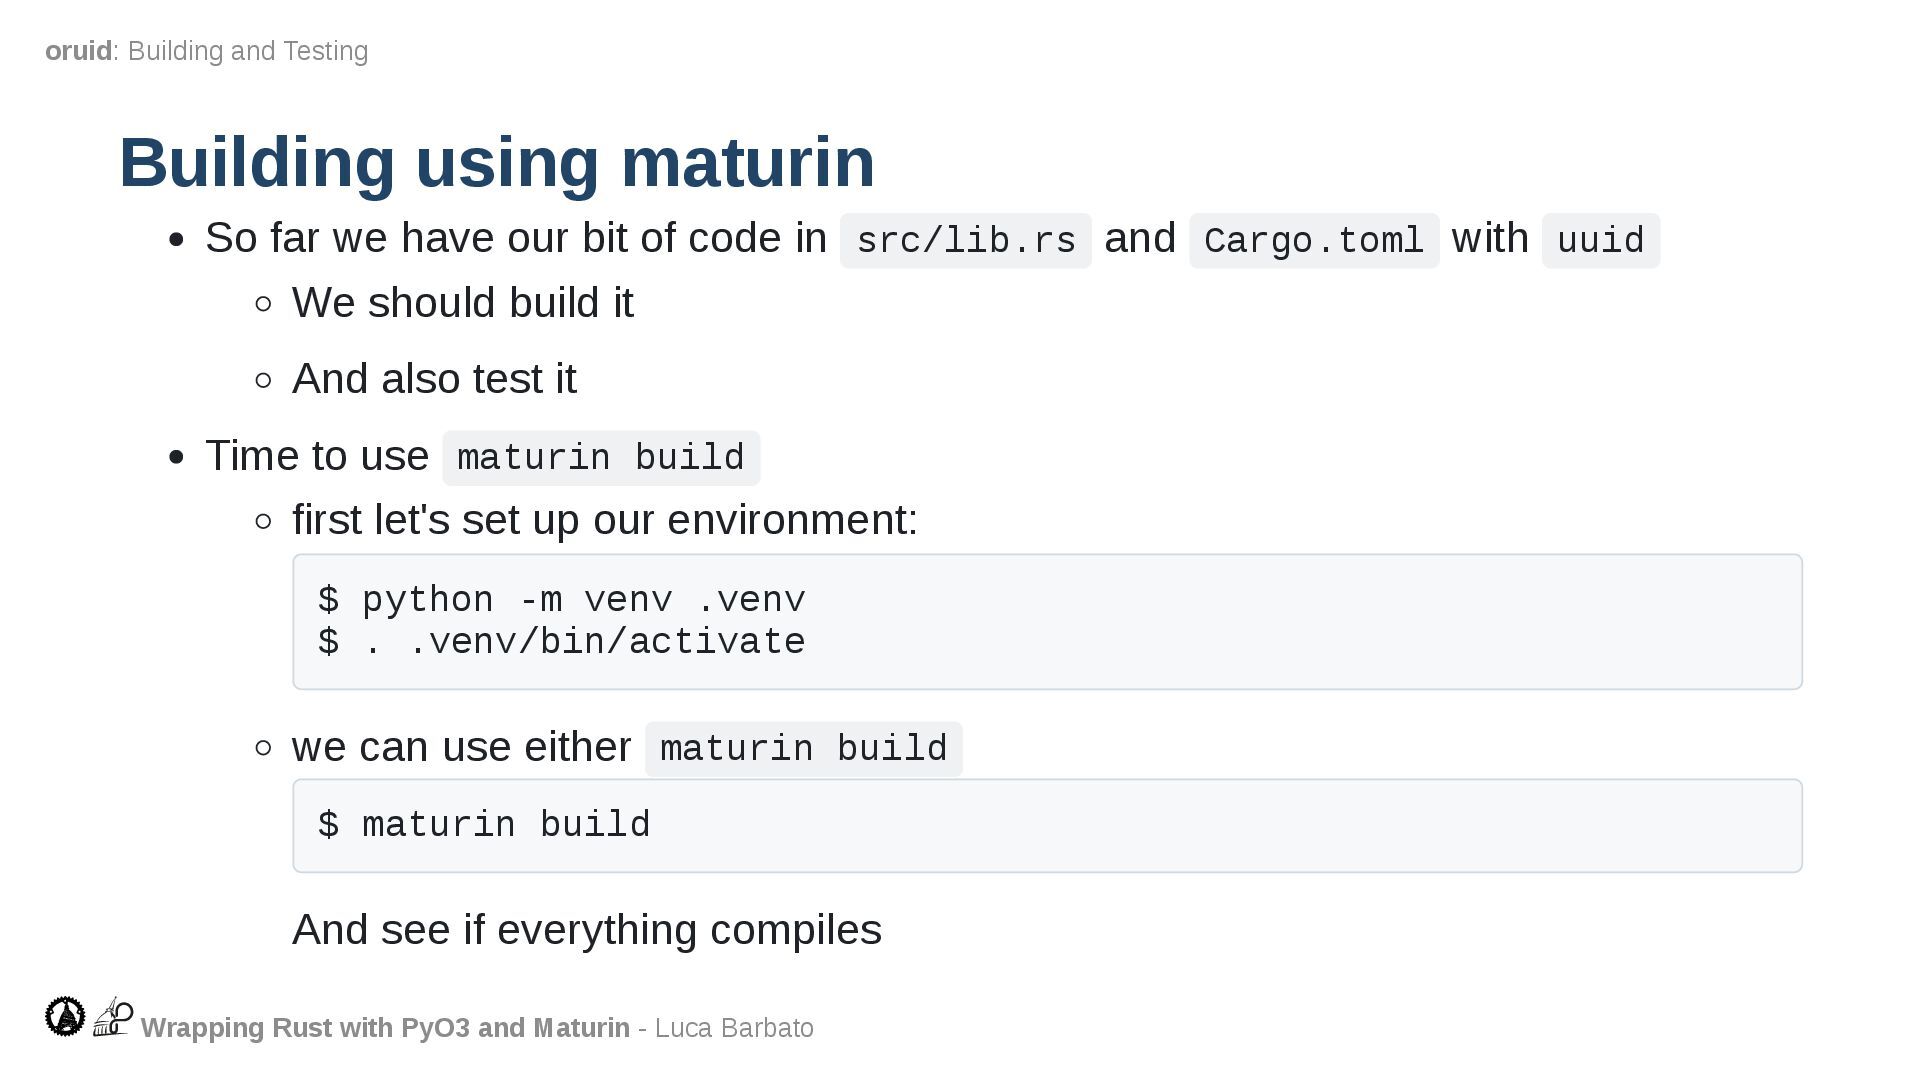Click footer title 'Wrapping Rust with PyO3 and Maturin'

[385, 1028]
